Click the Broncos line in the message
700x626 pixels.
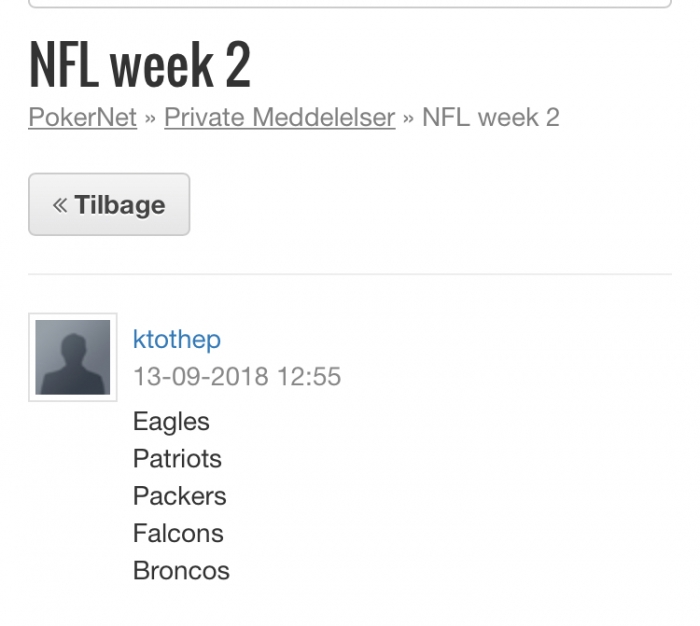pyautogui.click(x=181, y=571)
